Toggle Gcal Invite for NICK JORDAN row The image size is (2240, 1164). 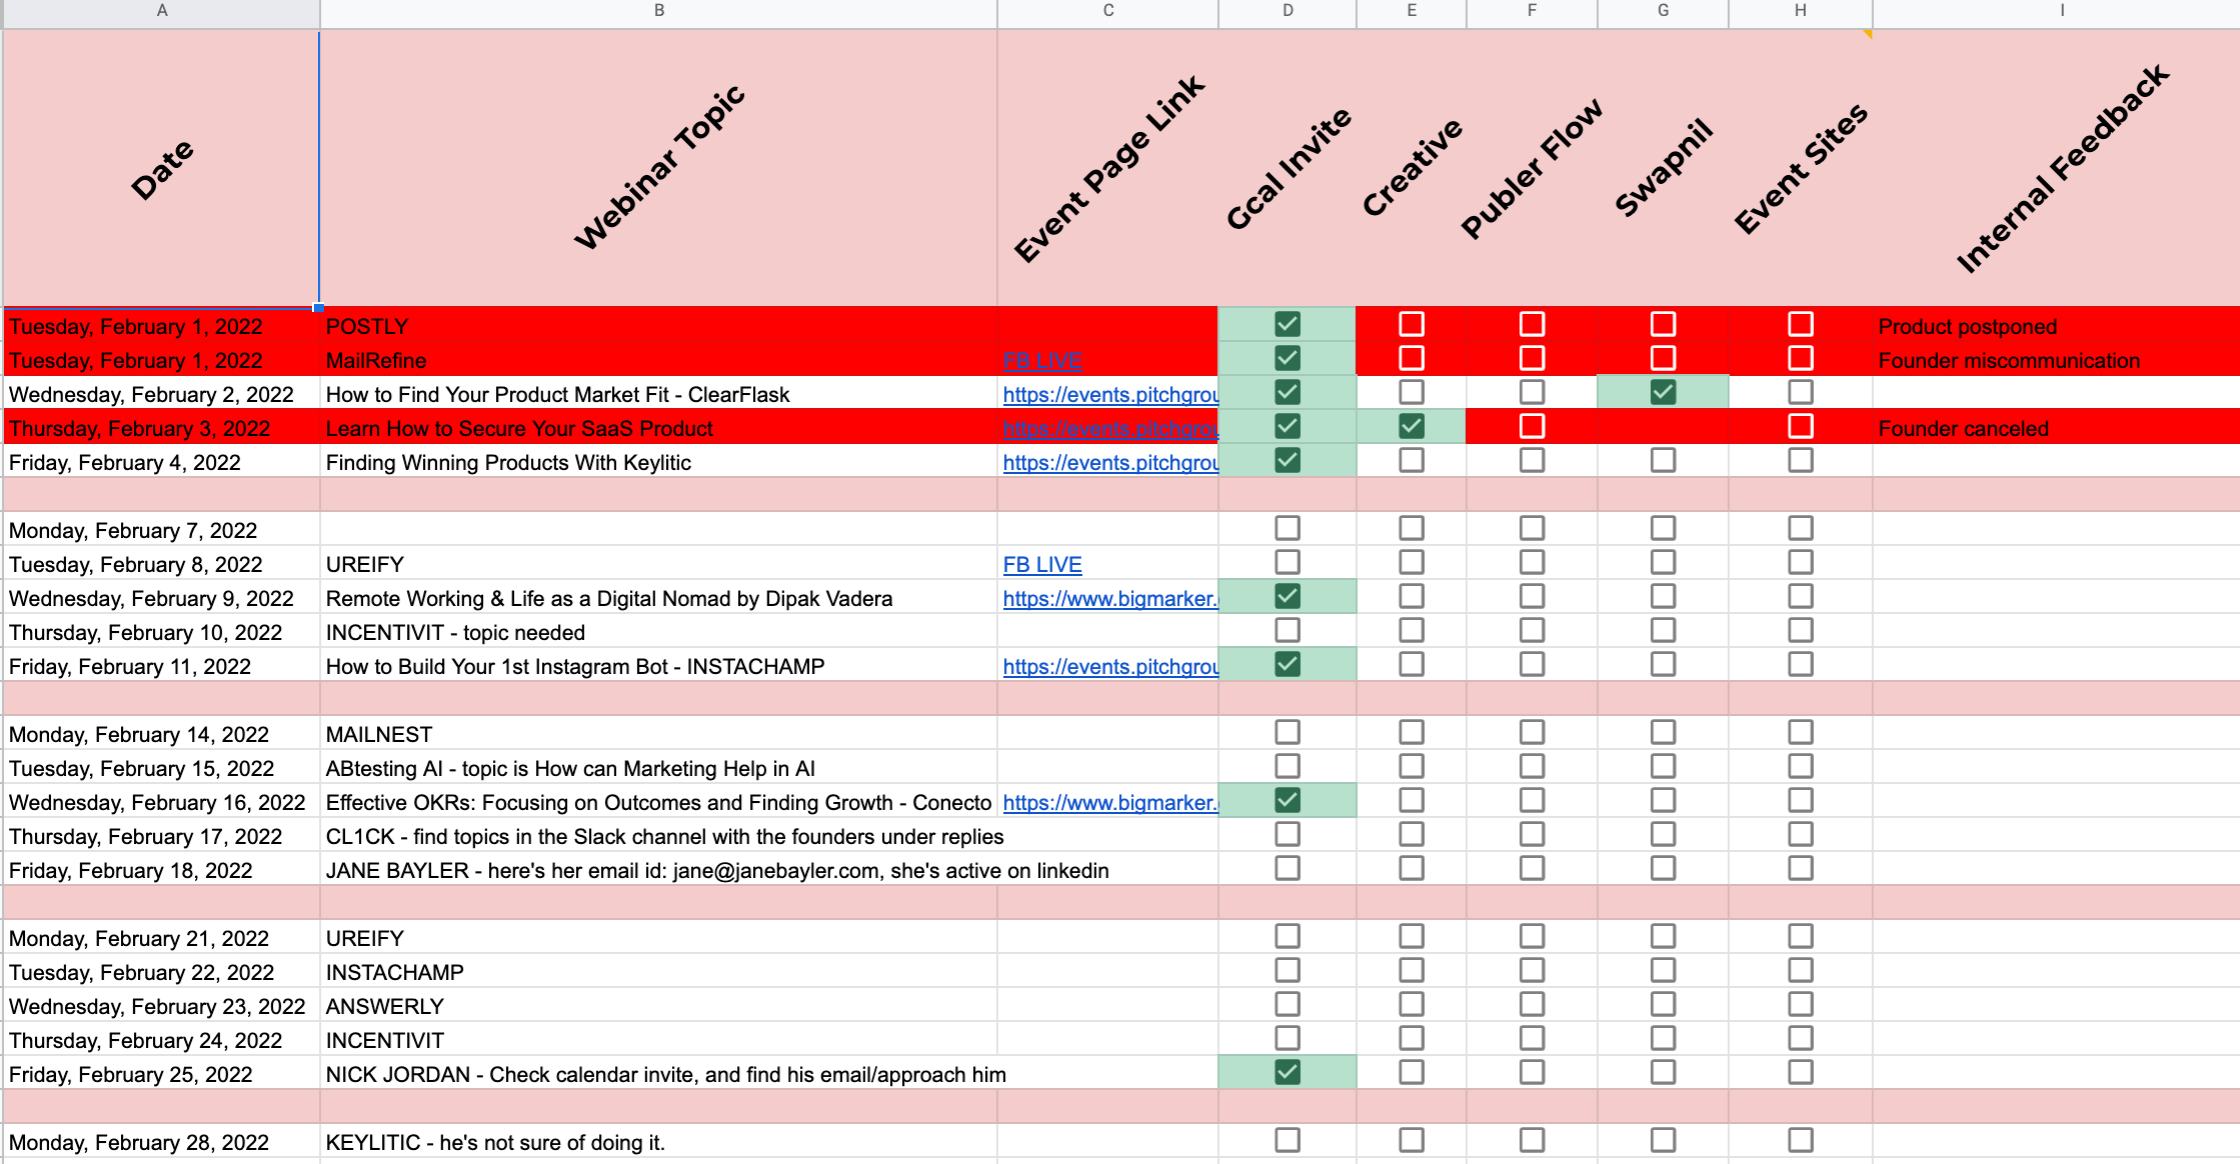point(1287,1073)
